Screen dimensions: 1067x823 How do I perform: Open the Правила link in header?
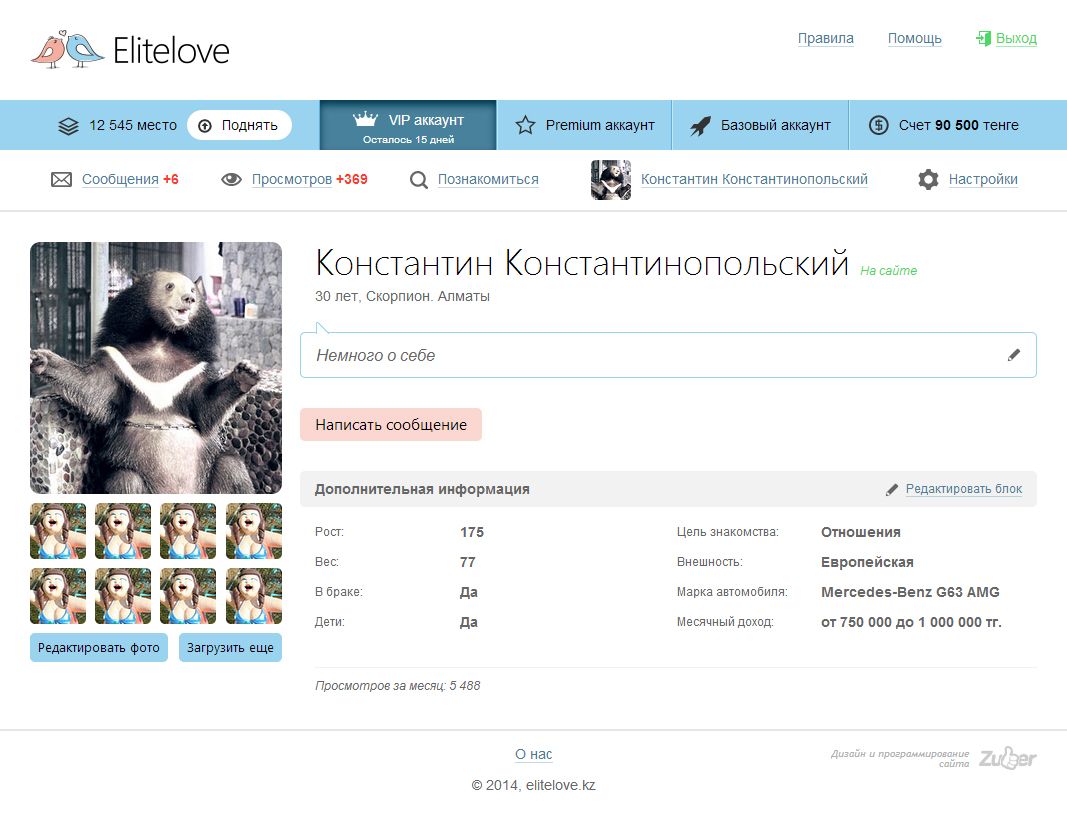pos(825,39)
